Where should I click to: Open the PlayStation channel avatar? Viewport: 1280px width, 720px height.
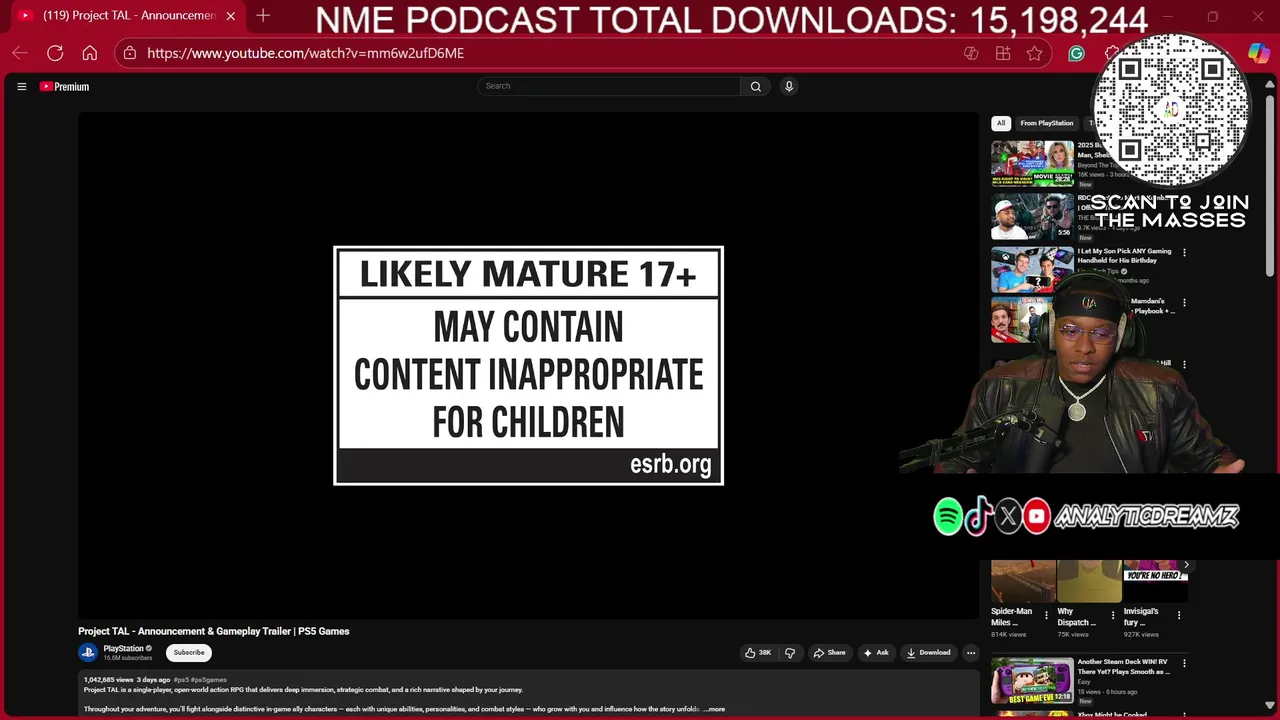coord(88,652)
